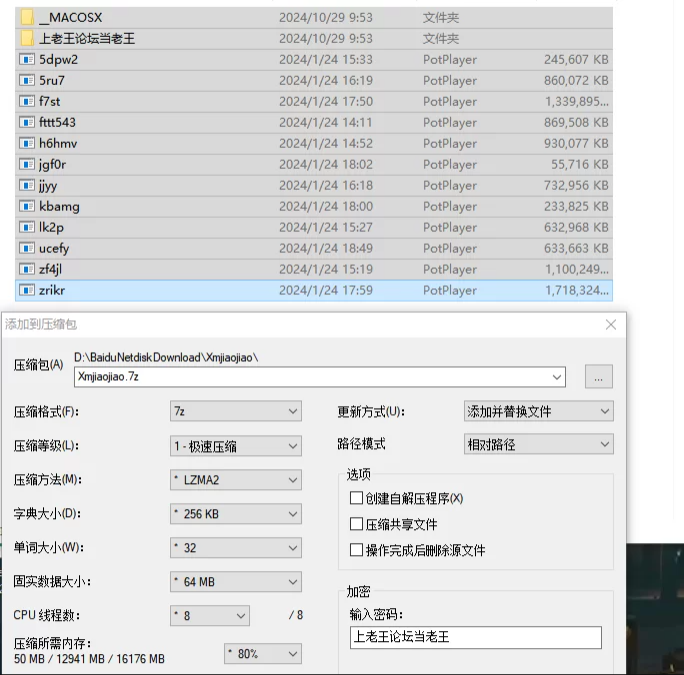Open the 固实数据大小 64 MB dropdown
This screenshot has height=675, width=684.
[x=236, y=582]
